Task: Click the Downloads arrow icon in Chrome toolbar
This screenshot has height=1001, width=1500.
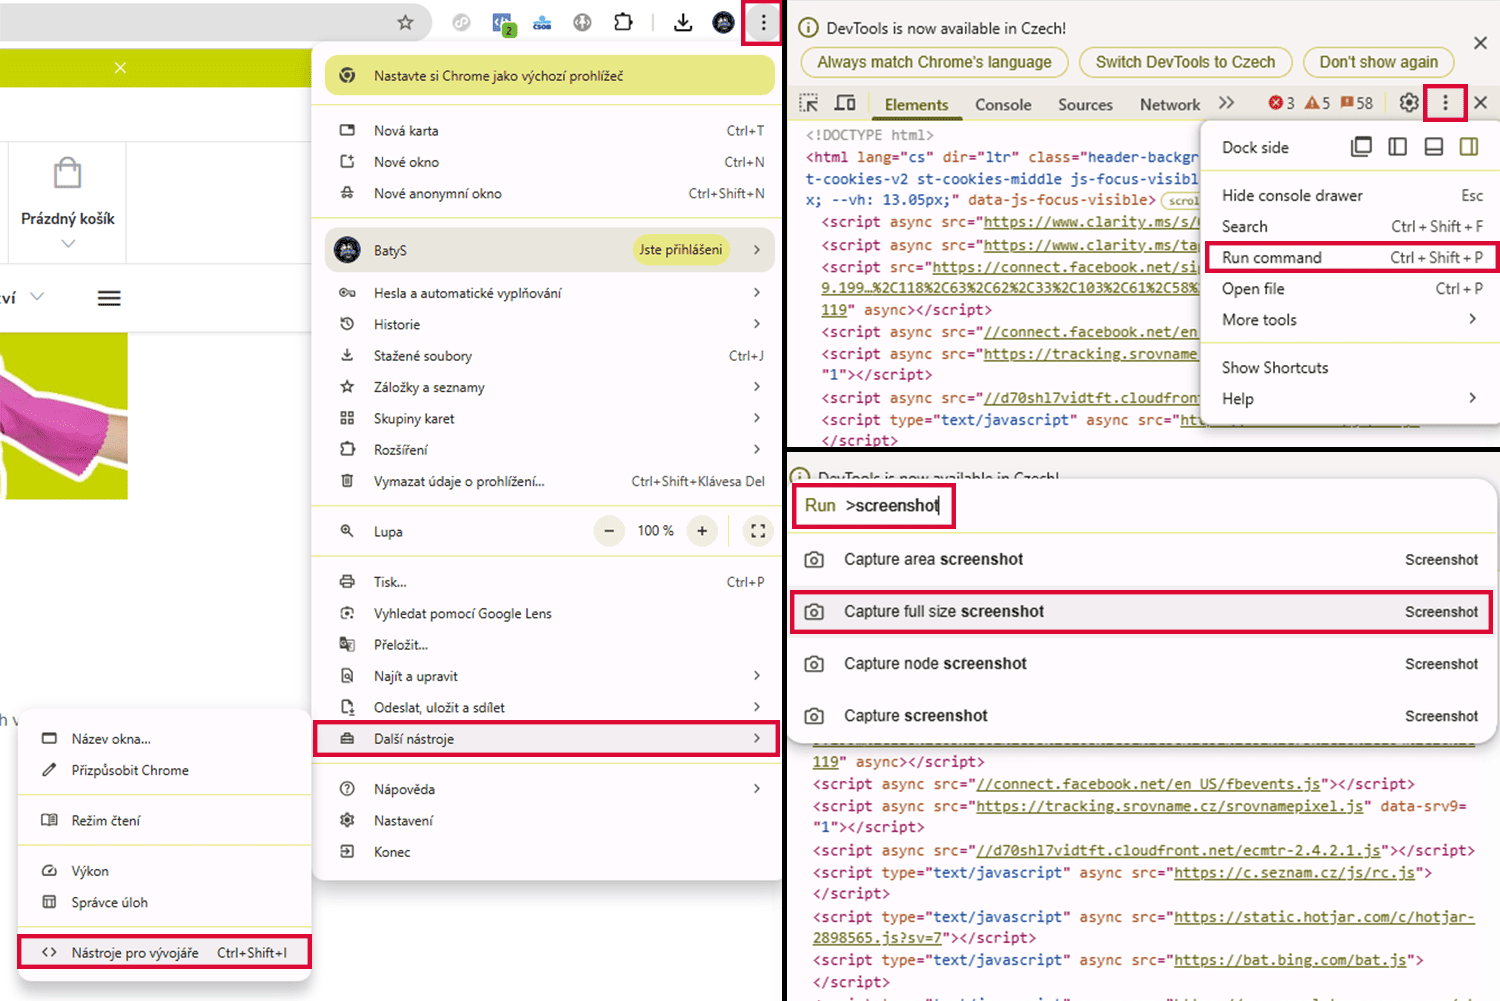Action: tap(683, 22)
